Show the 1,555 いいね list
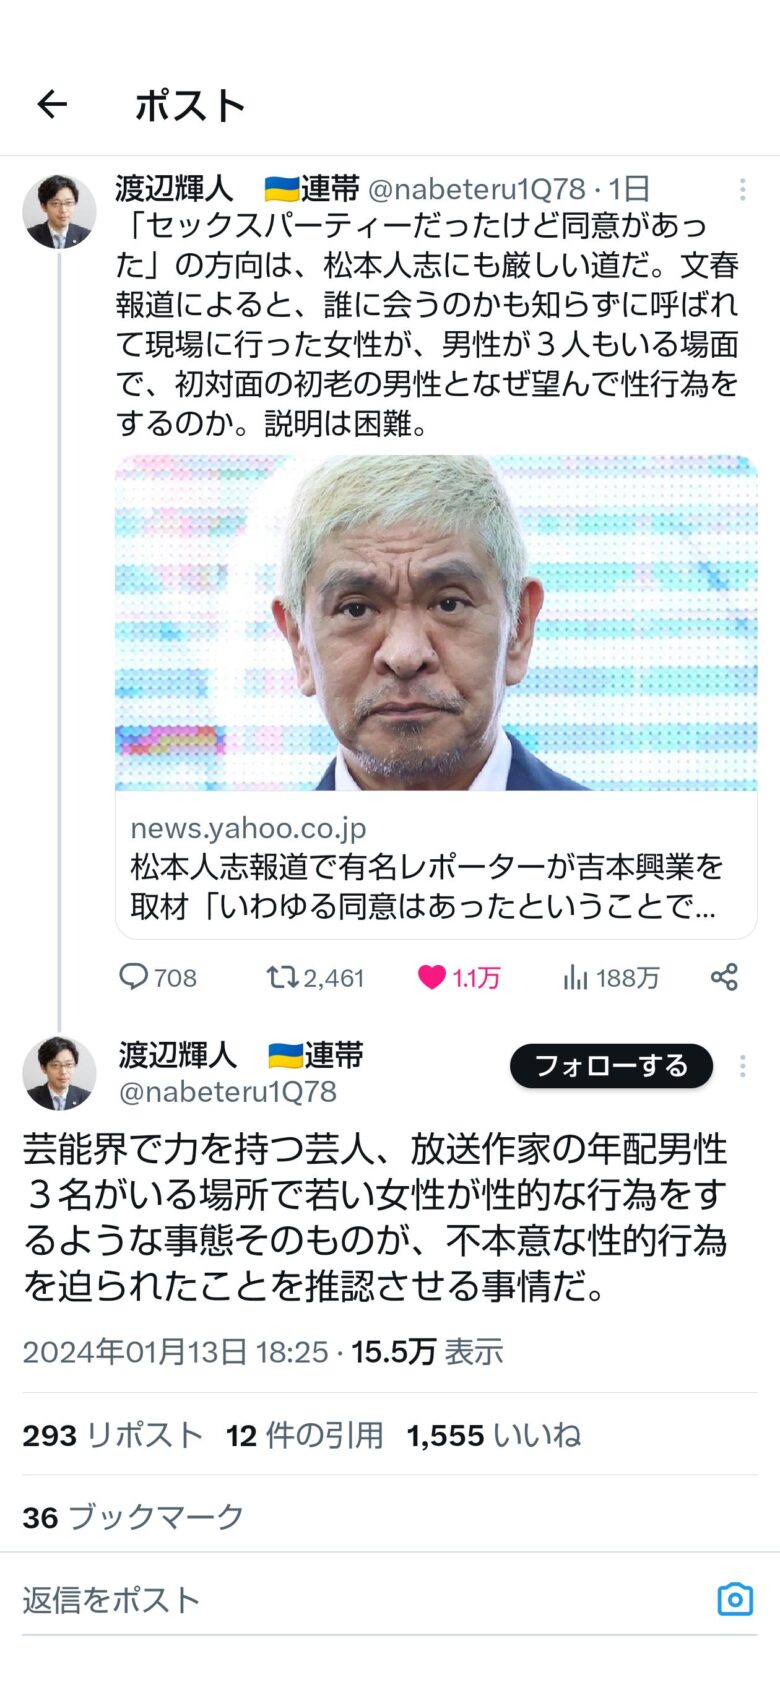This screenshot has height=1690, width=780. tap(494, 1435)
